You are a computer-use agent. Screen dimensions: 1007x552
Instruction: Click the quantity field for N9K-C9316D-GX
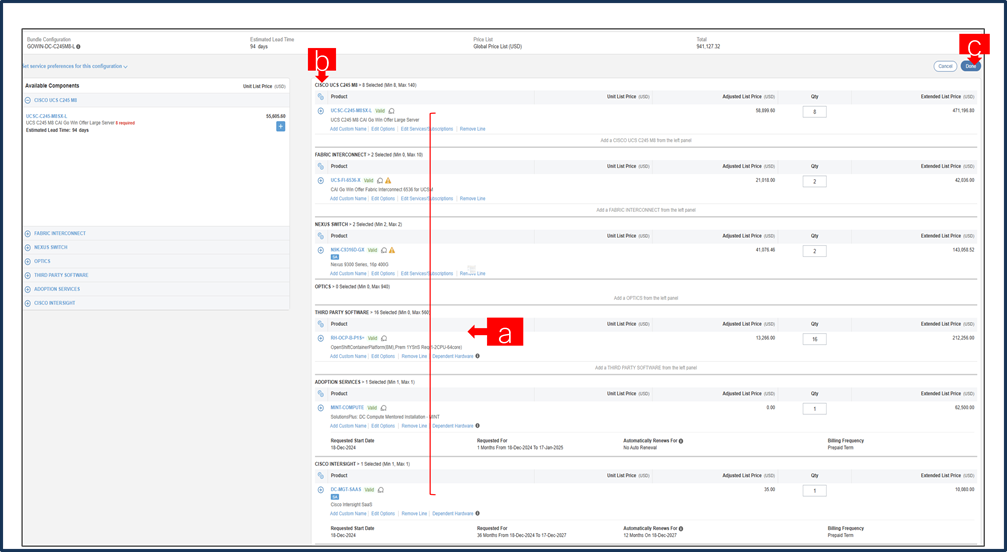(x=814, y=251)
